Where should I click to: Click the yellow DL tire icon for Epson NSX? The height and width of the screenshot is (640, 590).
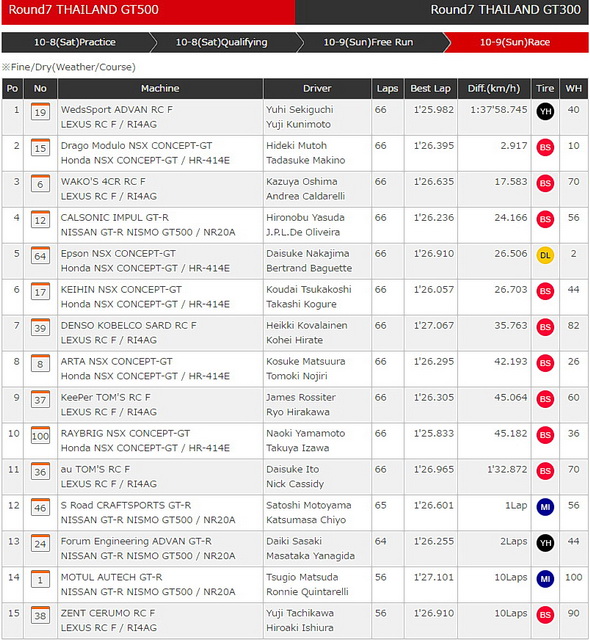[x=545, y=255]
